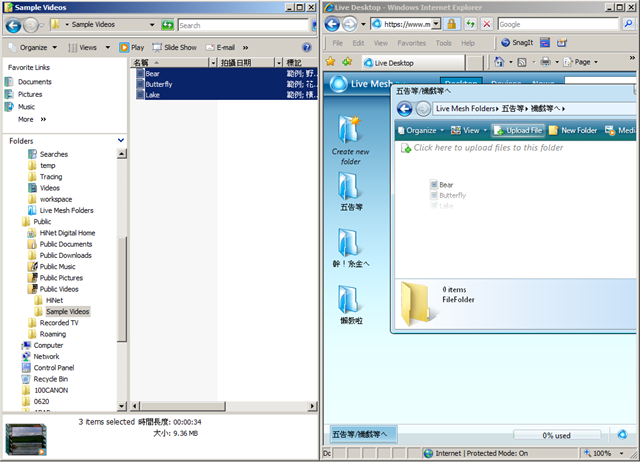
Task: Open 五告等 folder on Live Desktop
Action: point(351,191)
